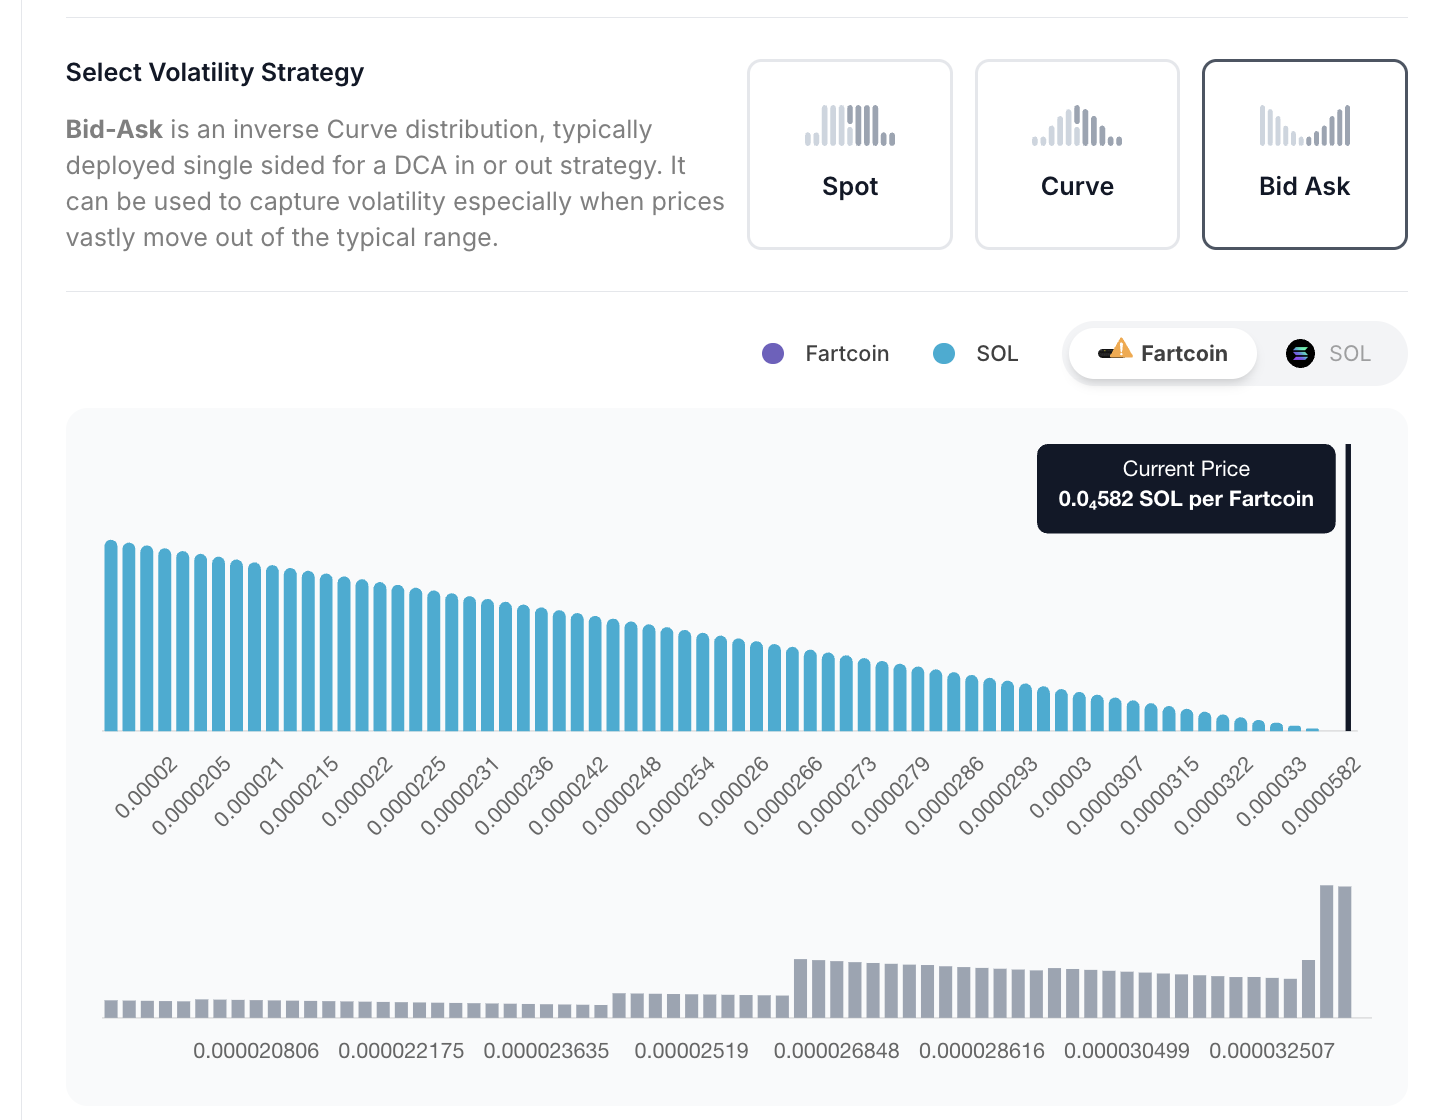Click the tallest blue bar at 0.00002
This screenshot has width=1448, height=1120.
tap(111, 636)
